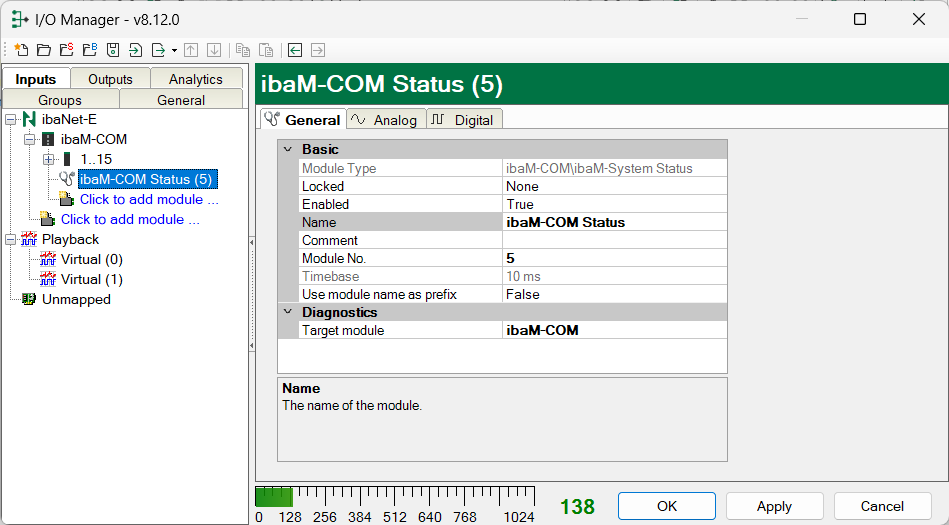The width and height of the screenshot is (949, 525).
Task: Click the Export toolbar icon
Action: (x=159, y=50)
